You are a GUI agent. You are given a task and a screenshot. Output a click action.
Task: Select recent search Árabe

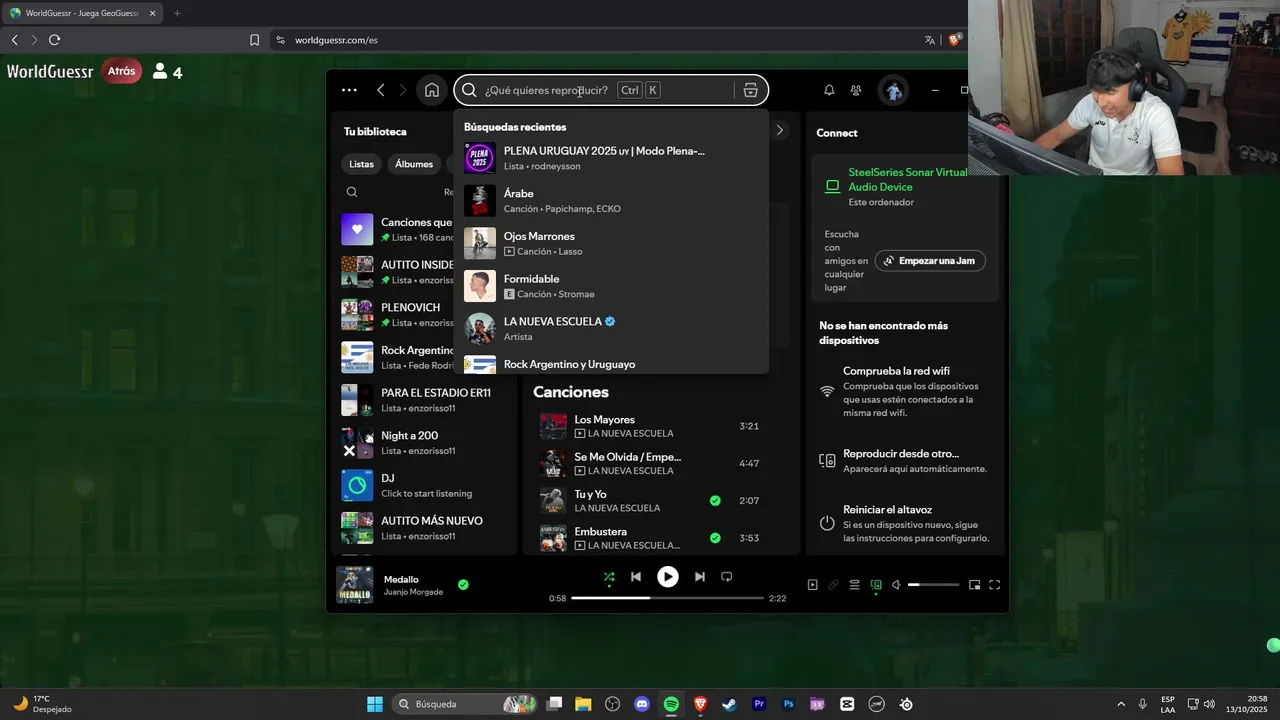[x=611, y=201]
